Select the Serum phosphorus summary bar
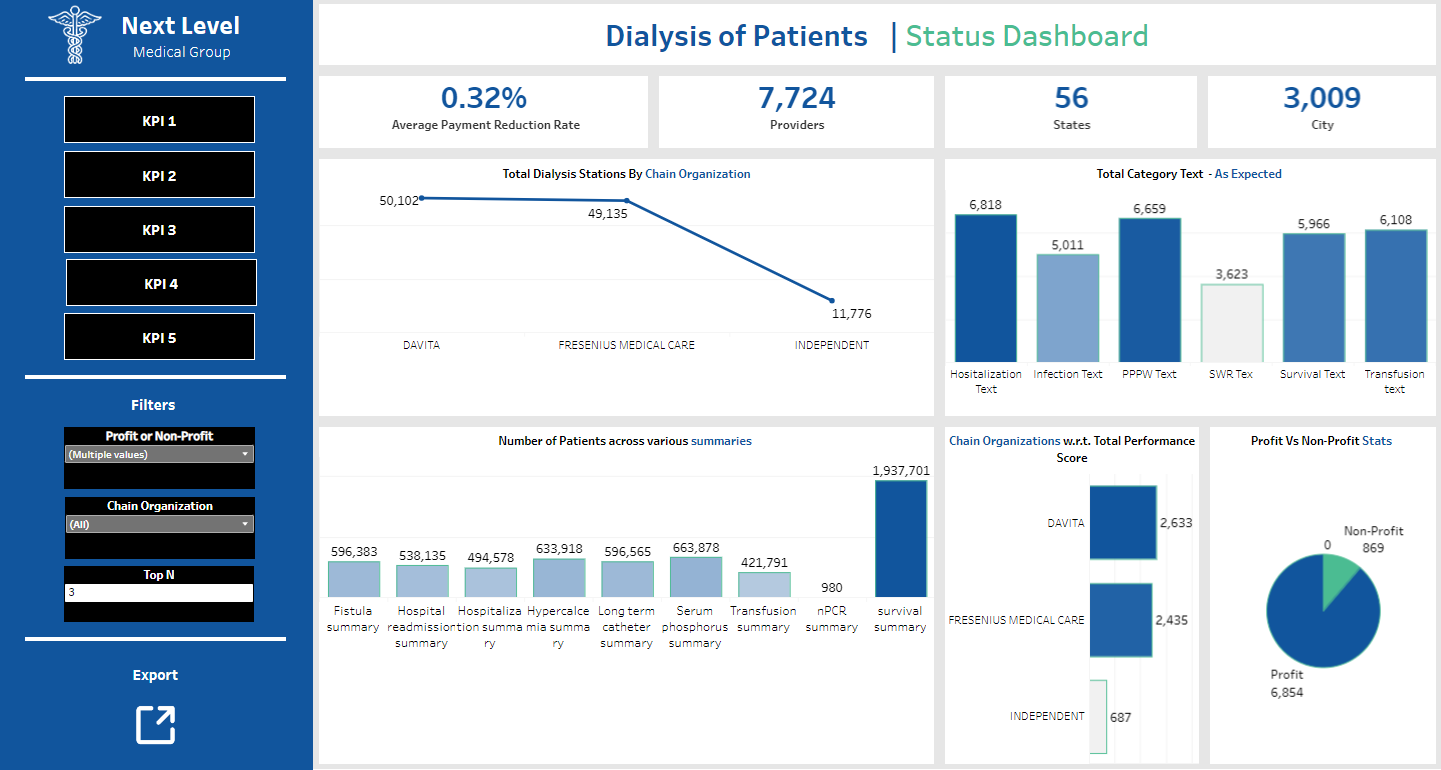This screenshot has height=770, width=1441. point(695,577)
